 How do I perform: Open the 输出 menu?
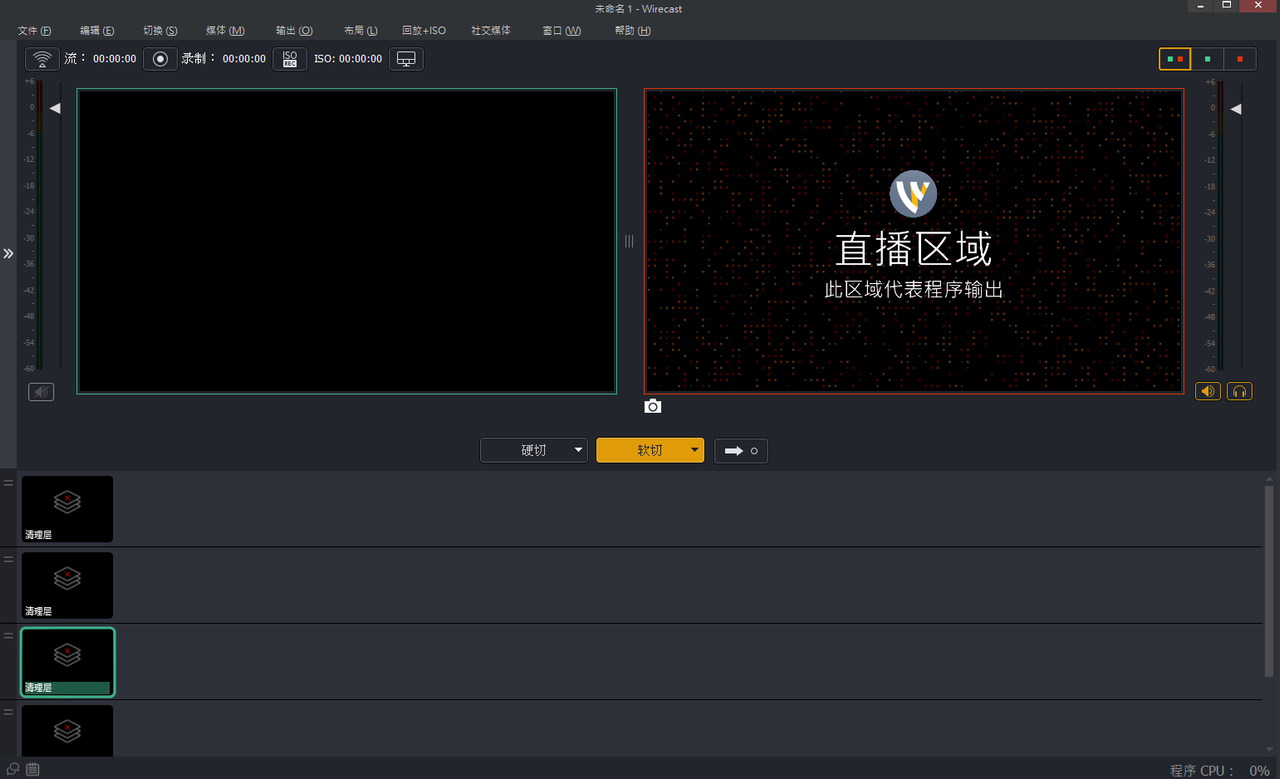[294, 31]
